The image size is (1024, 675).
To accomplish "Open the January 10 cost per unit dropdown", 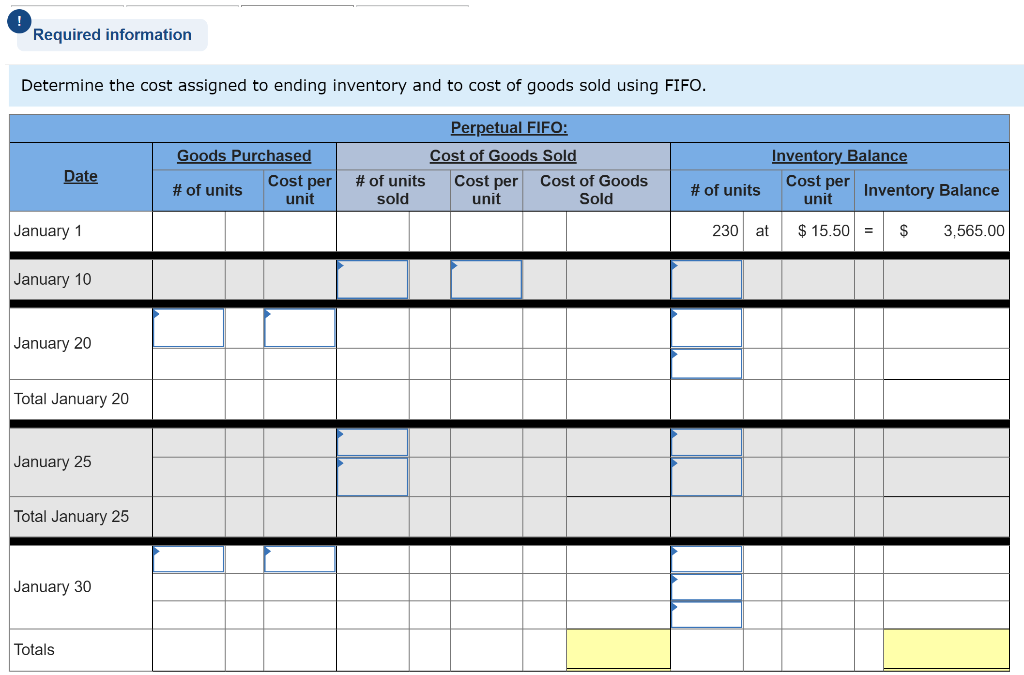I will (486, 279).
